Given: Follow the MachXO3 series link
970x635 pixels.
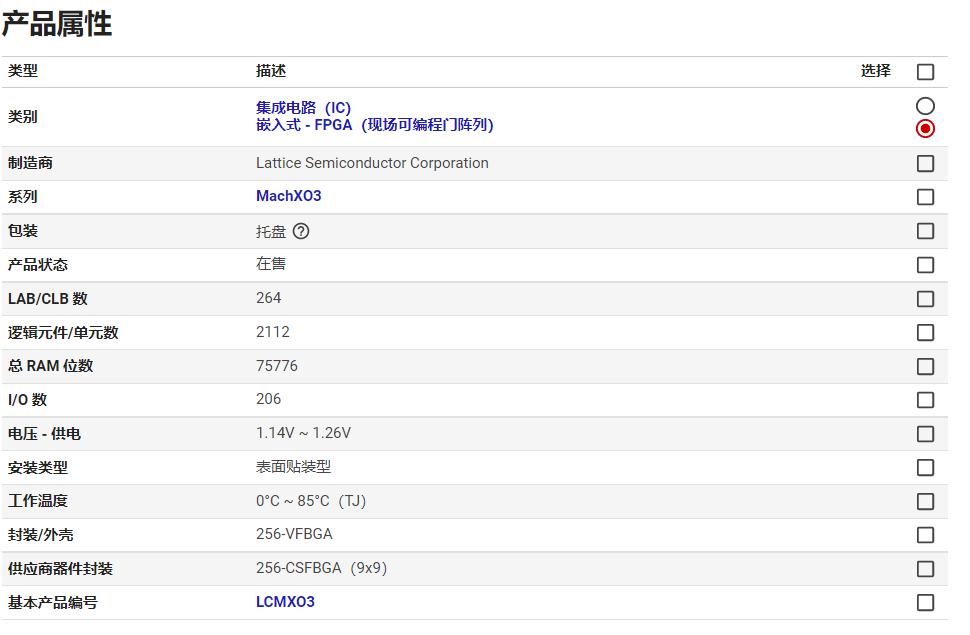Looking at the screenshot, I should 288,196.
